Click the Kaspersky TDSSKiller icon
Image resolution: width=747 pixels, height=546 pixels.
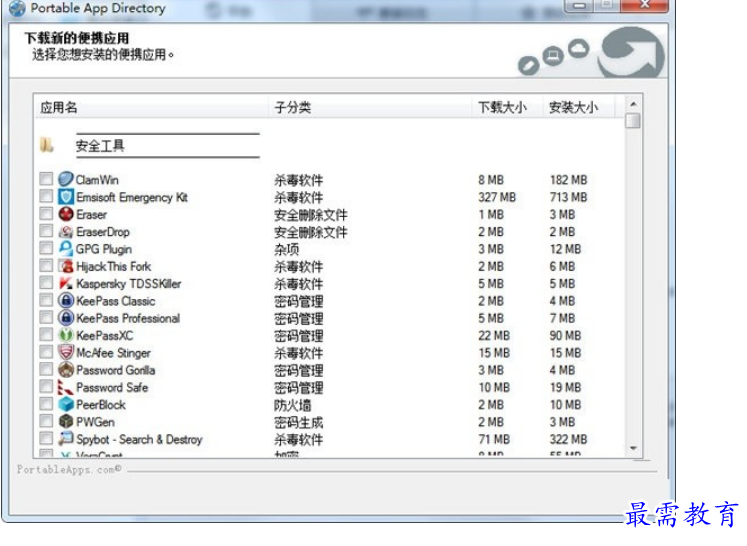coord(66,283)
